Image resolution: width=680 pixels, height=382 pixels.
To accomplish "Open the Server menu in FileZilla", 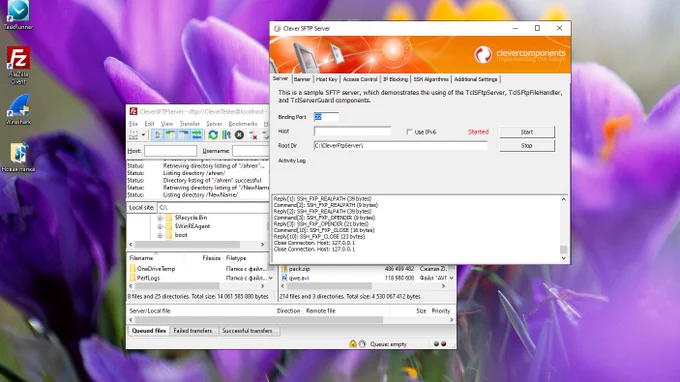I will click(x=214, y=124).
